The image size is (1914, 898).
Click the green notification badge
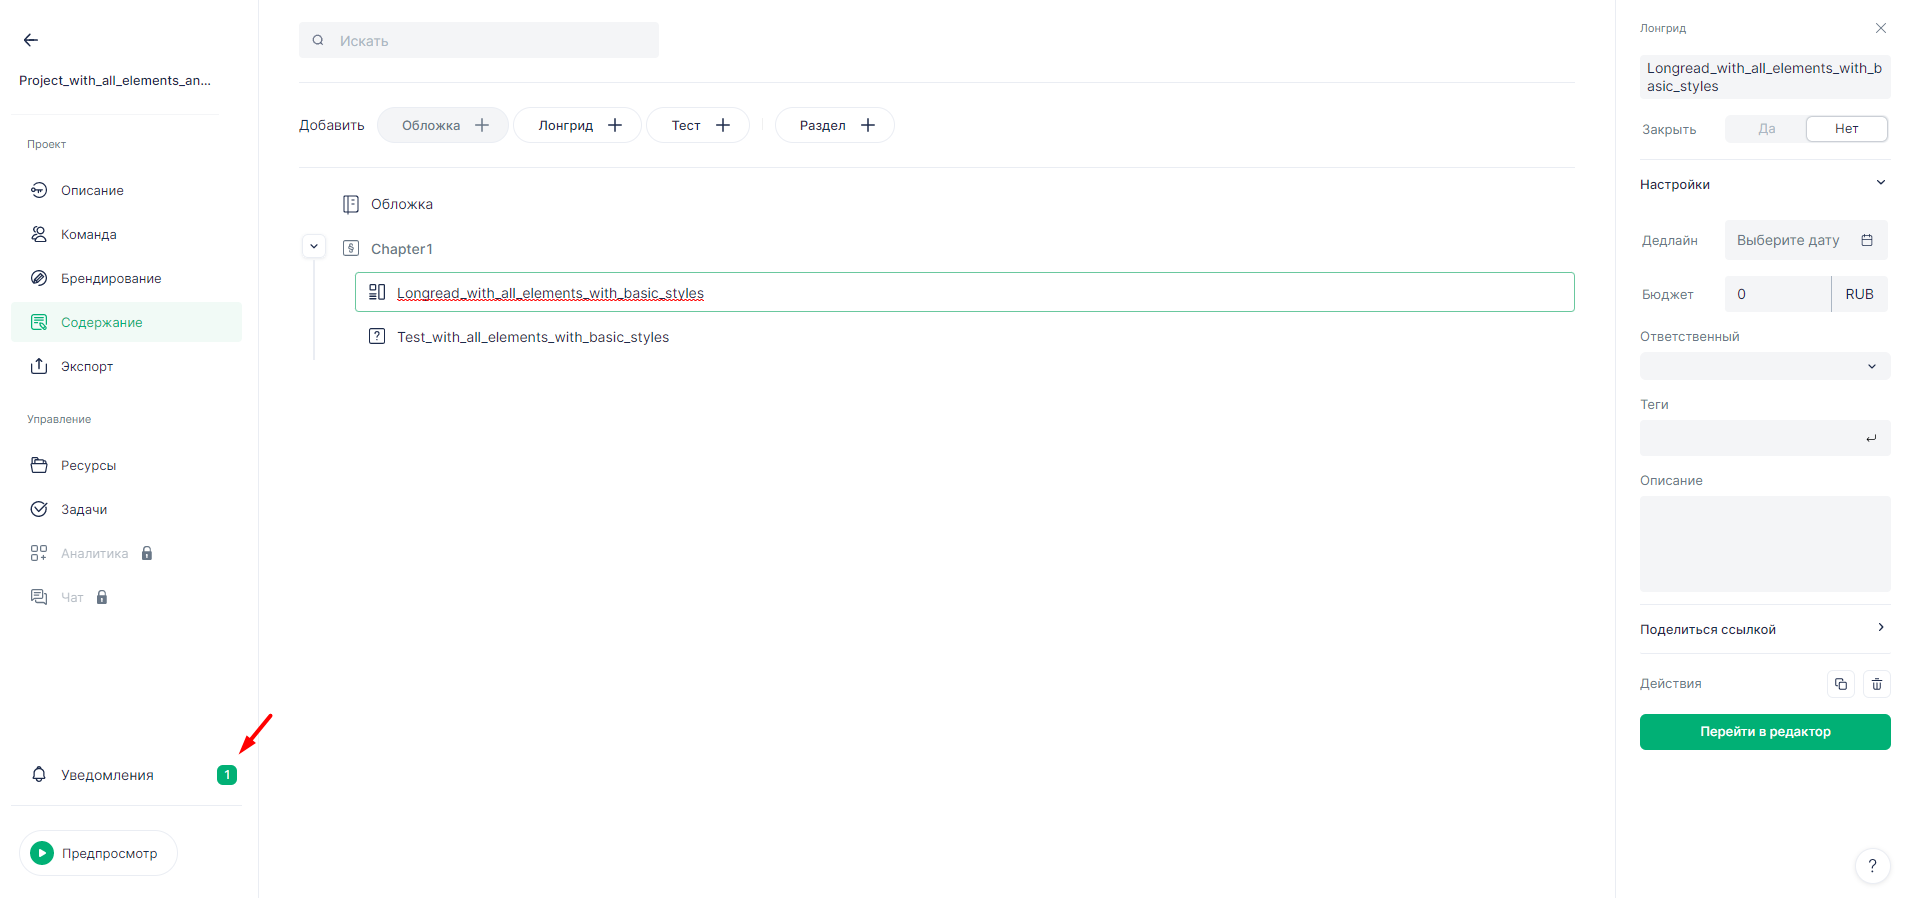point(227,775)
